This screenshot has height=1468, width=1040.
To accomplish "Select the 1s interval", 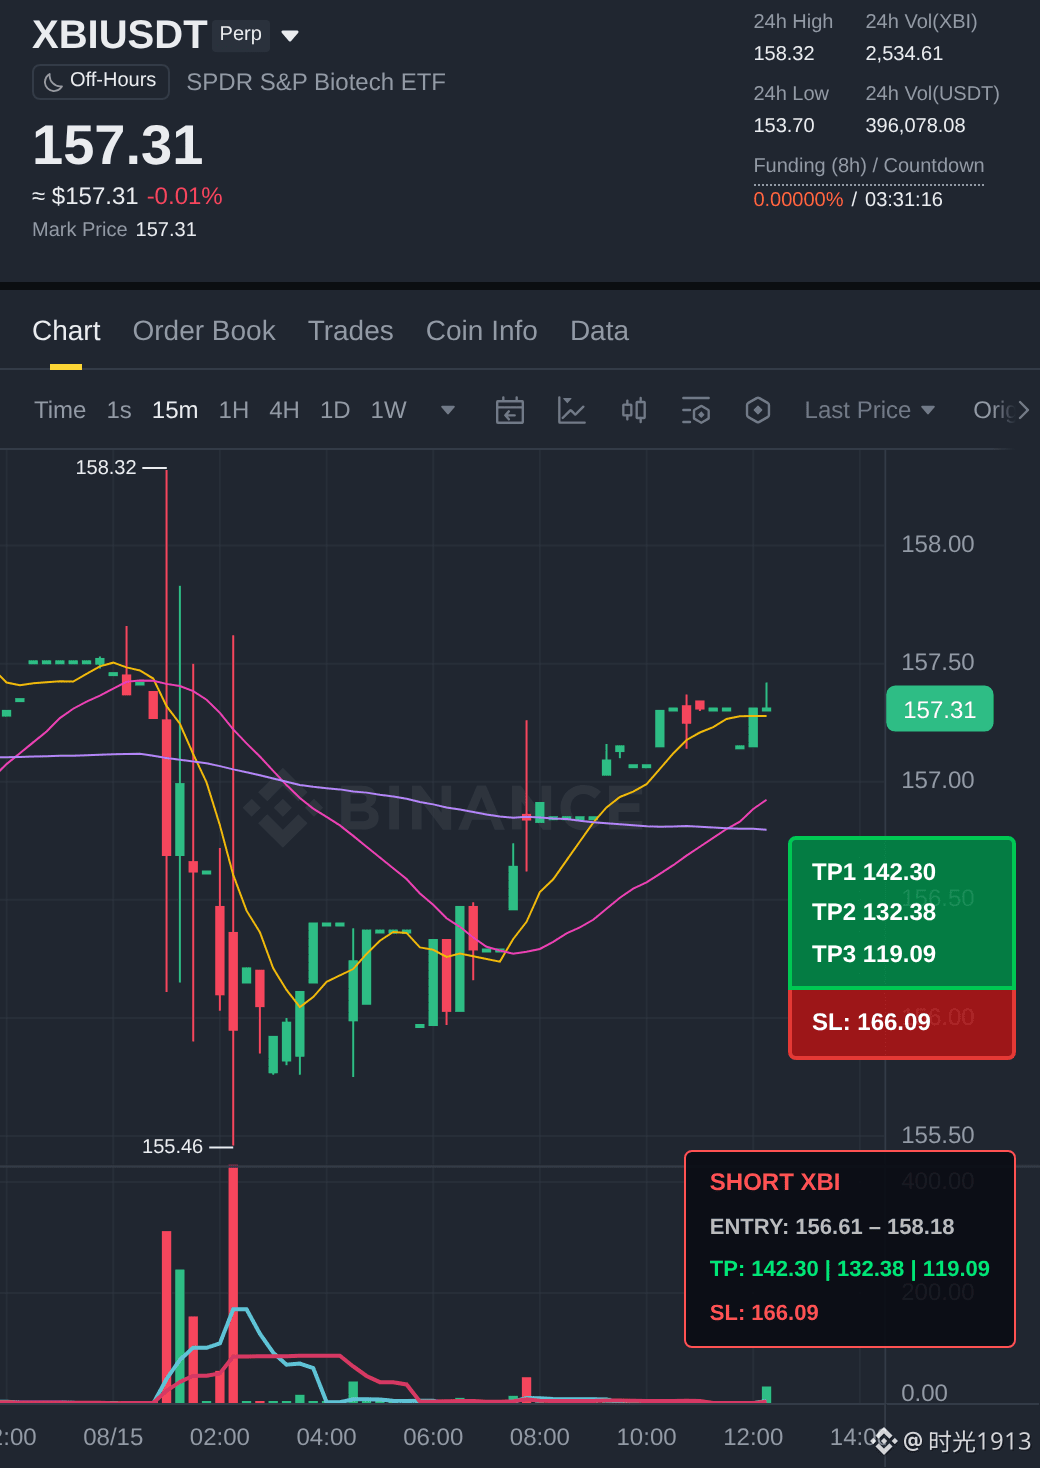I will point(119,410).
